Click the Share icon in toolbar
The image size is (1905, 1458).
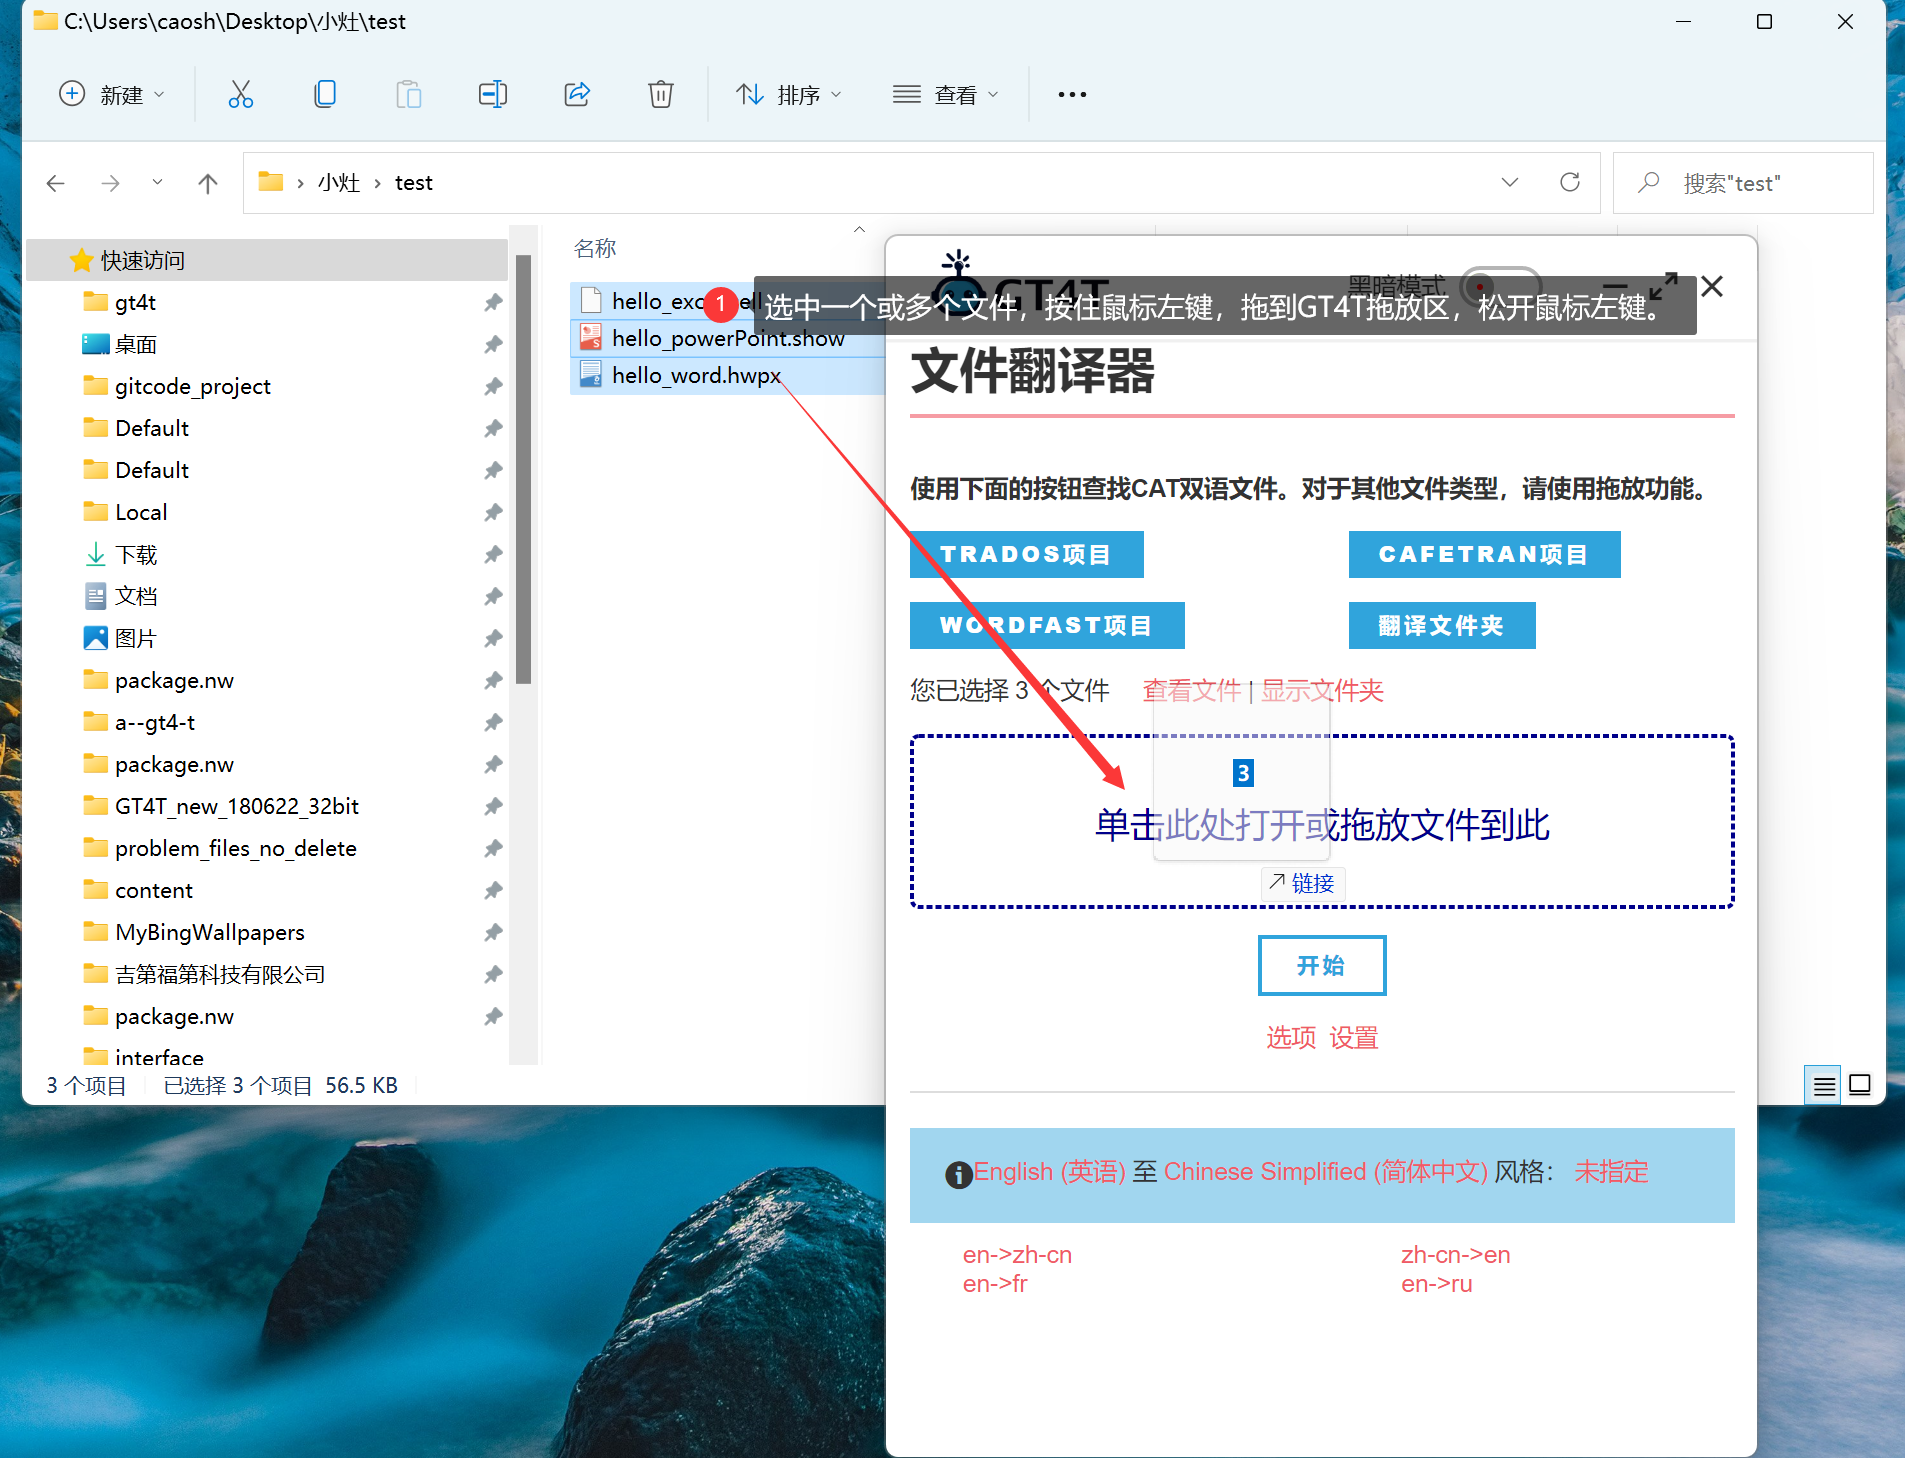pyautogui.click(x=577, y=95)
